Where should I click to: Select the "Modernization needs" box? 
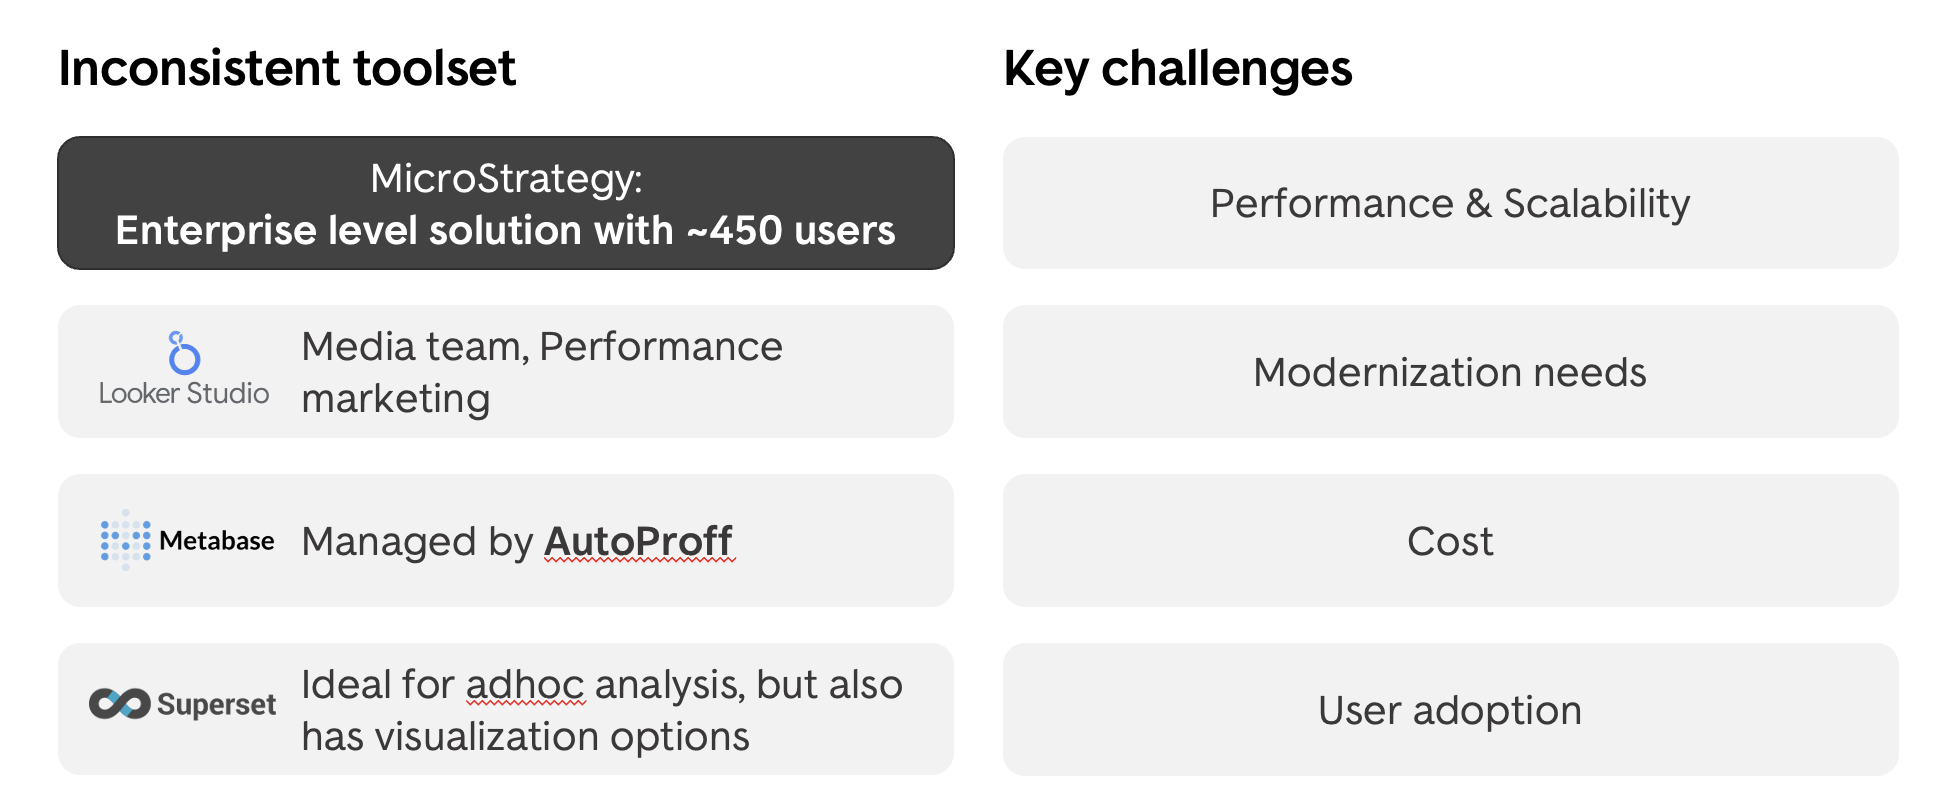[1450, 372]
